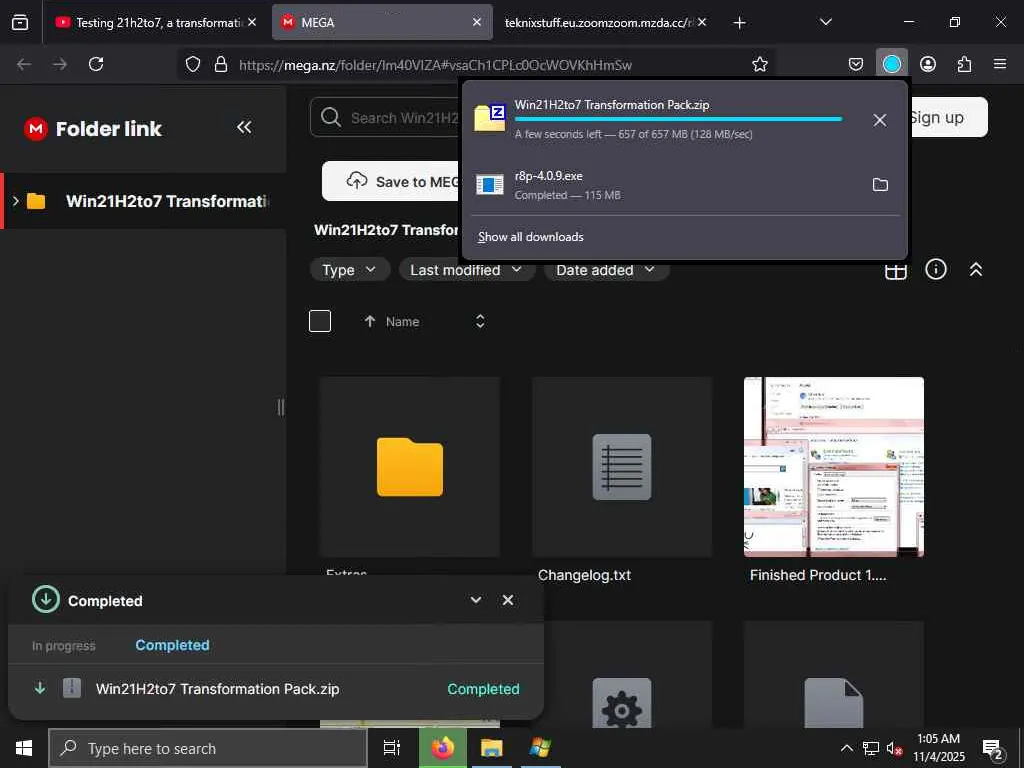
Task: Show r8p-4.0.9.exe in its folder
Action: coord(880,185)
